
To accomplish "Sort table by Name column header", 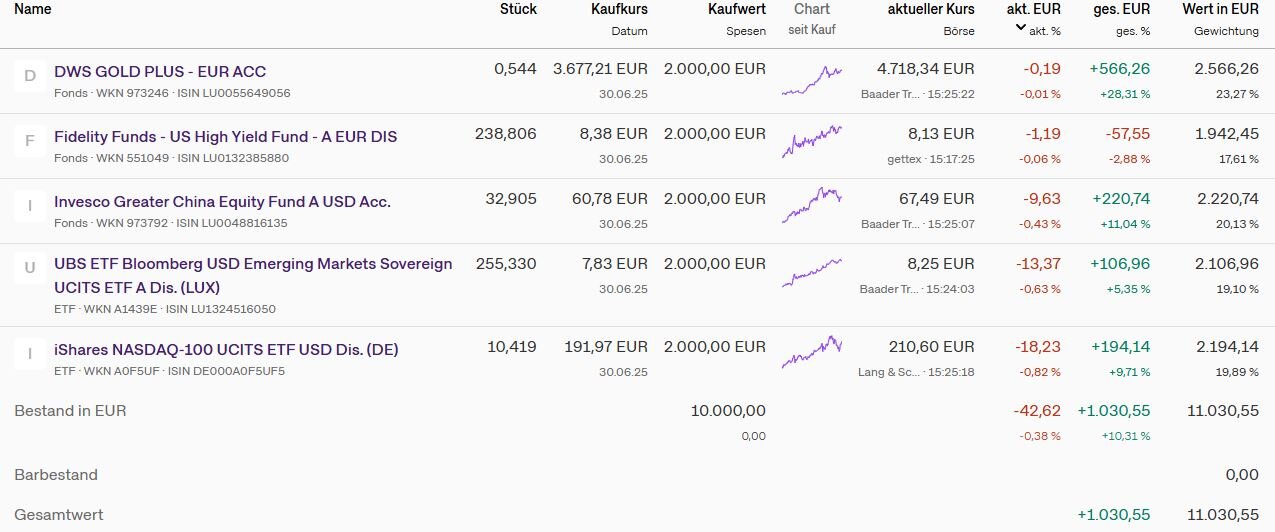I will point(33,9).
